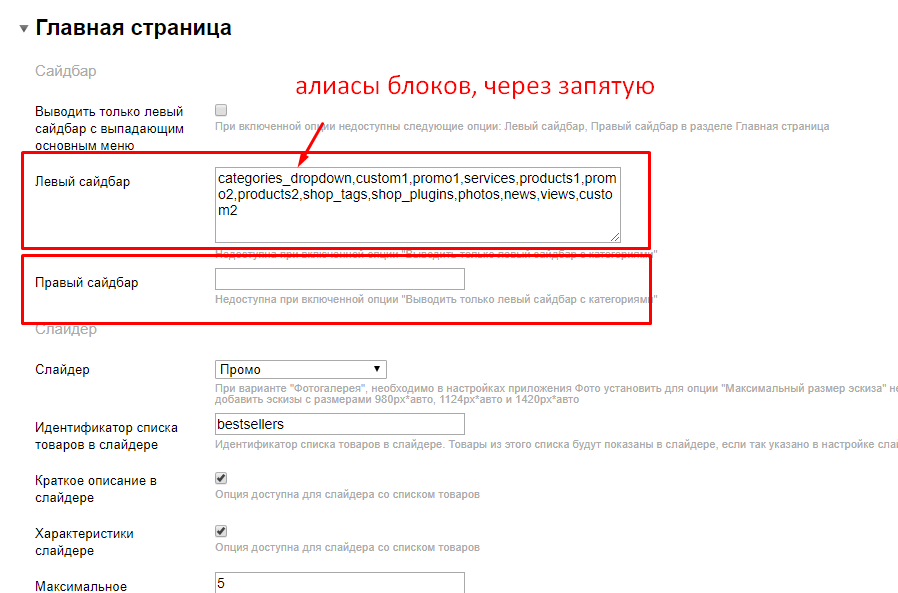The height and width of the screenshot is (593, 898).
Task: Open the Слайдер dropdown showing Промо
Action: (300, 369)
